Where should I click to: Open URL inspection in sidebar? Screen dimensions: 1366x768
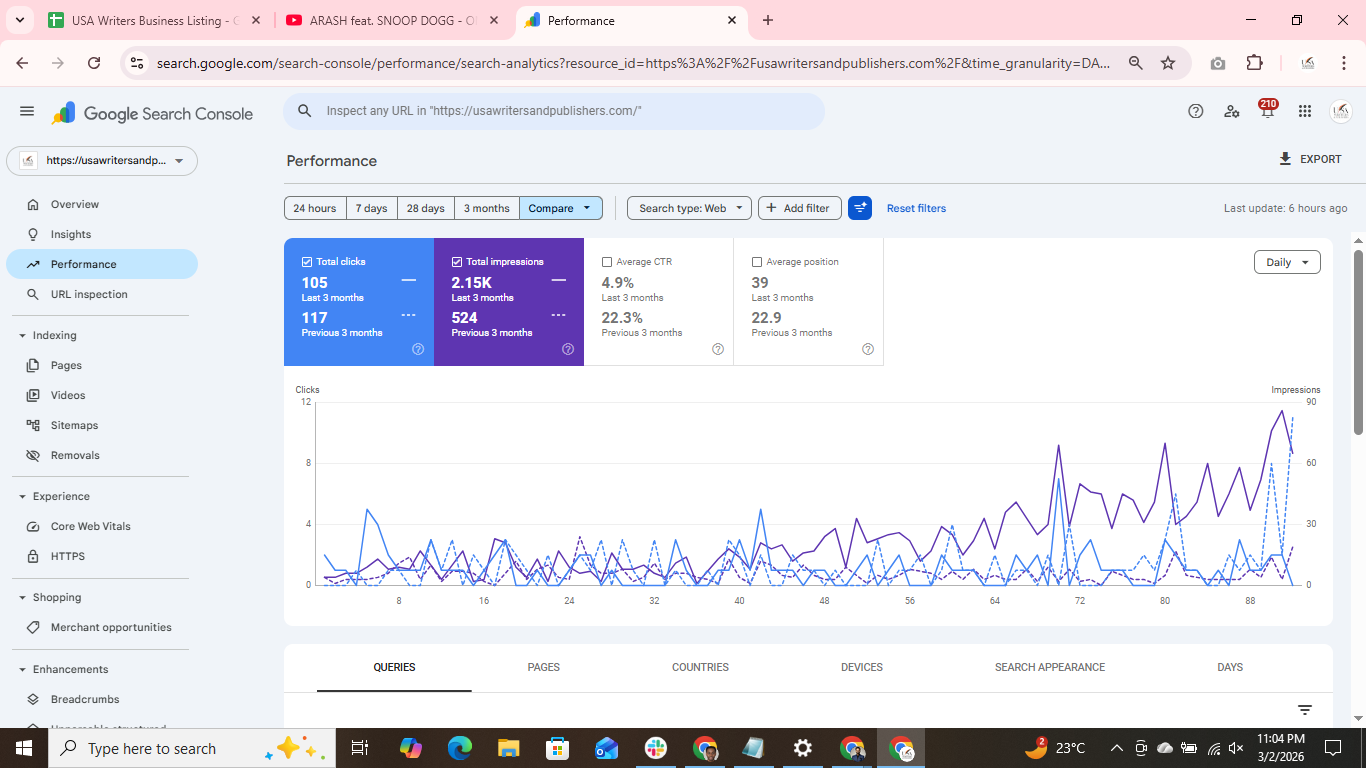[x=102, y=294]
